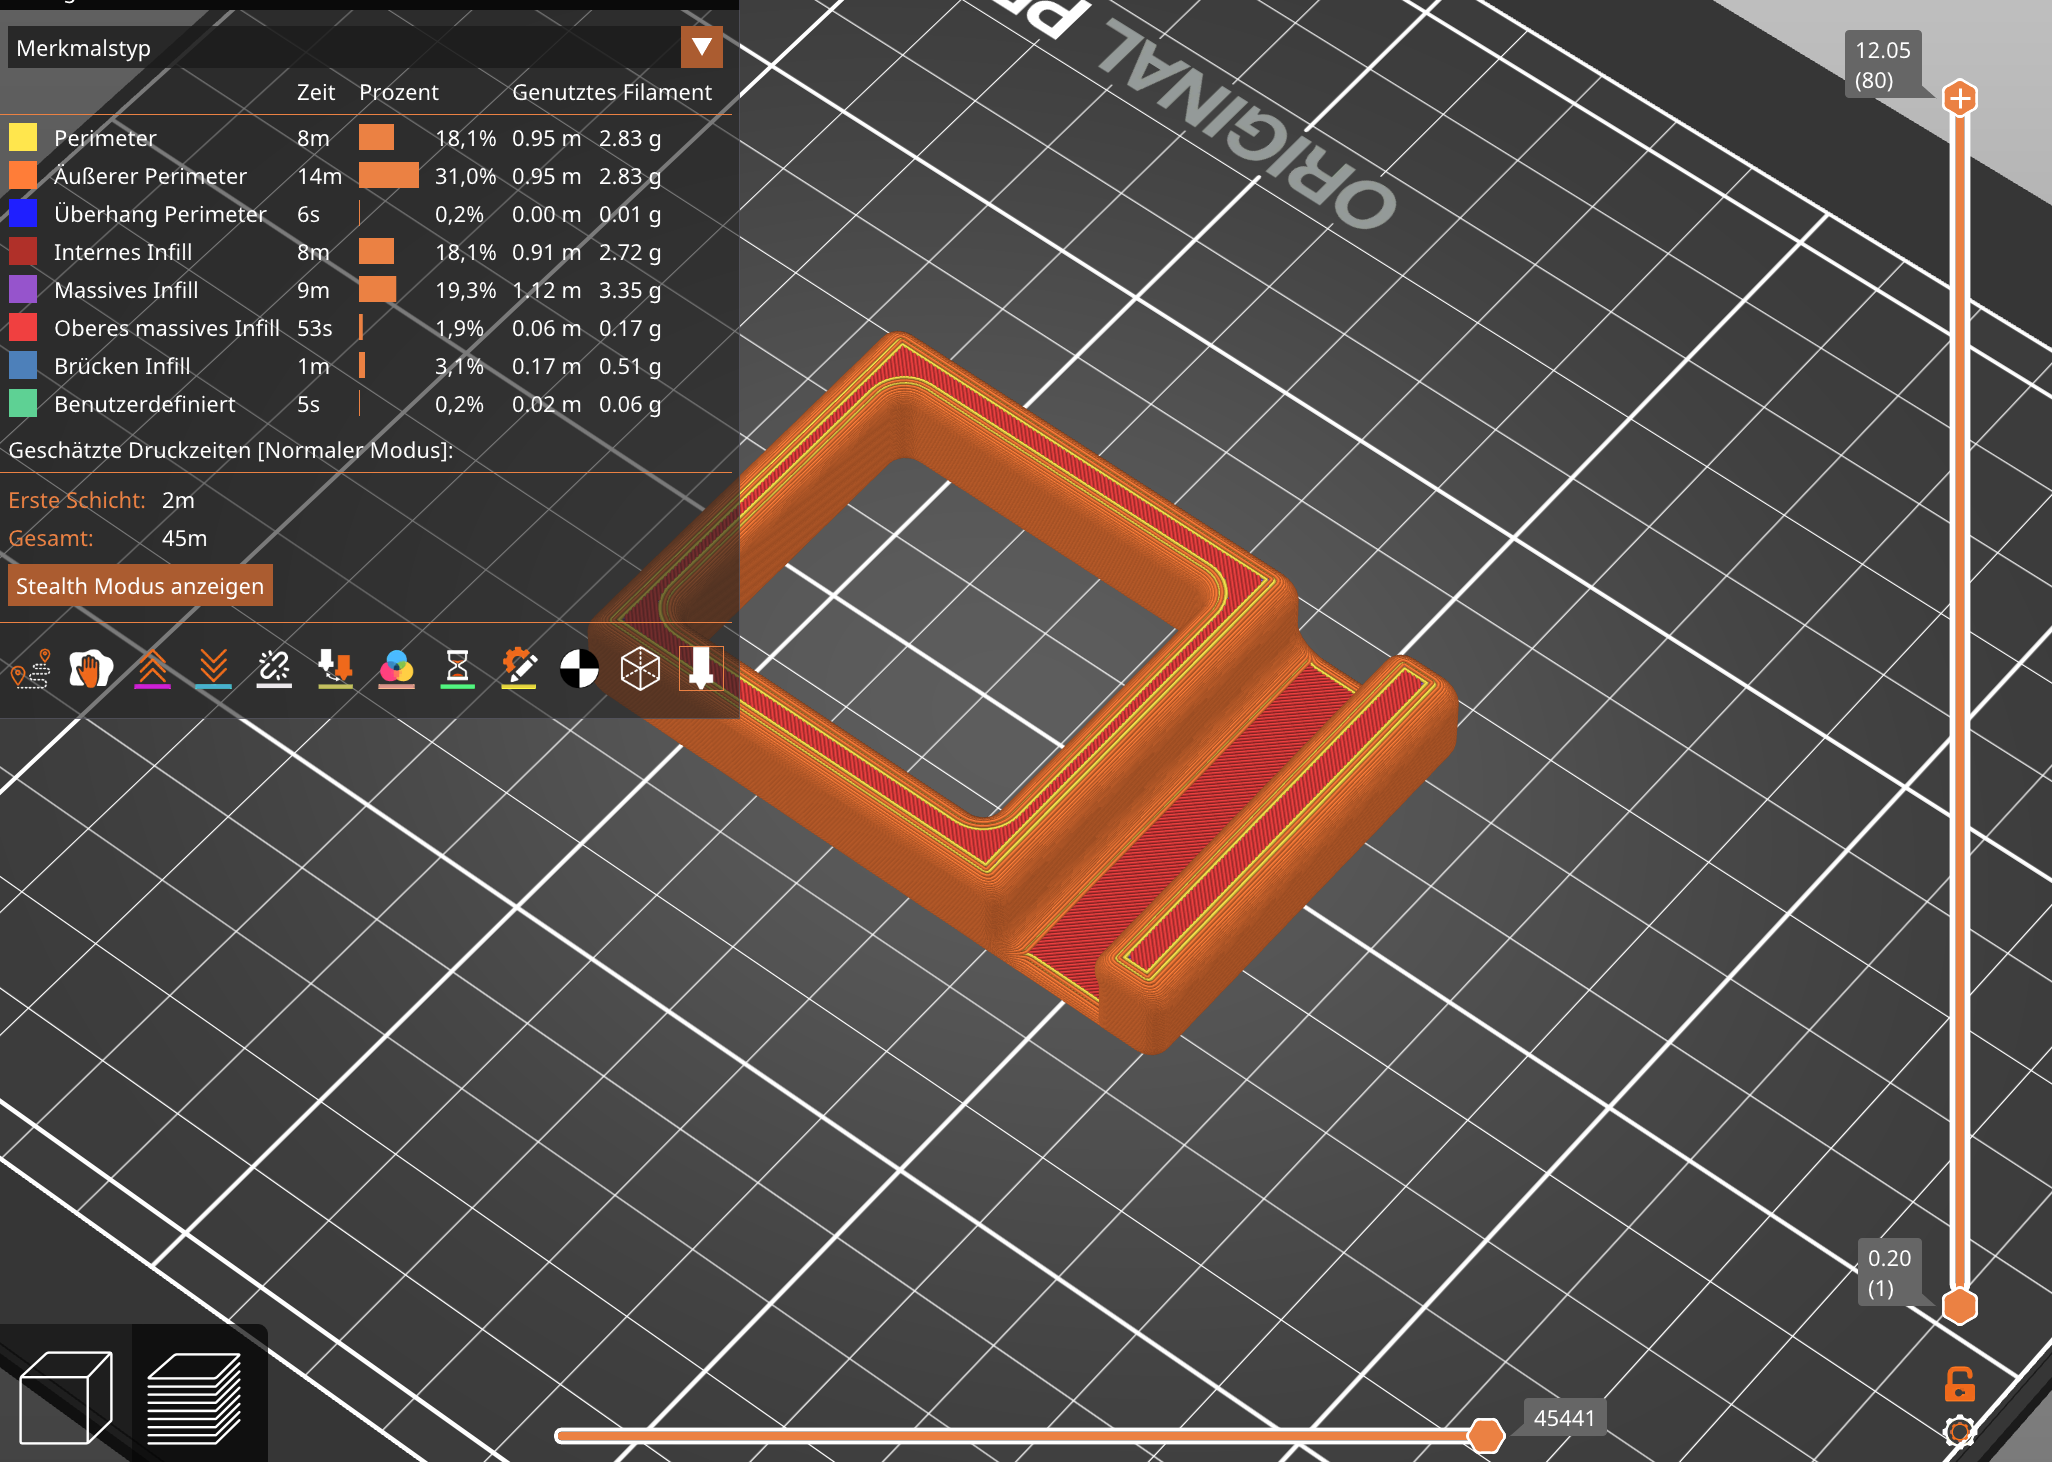The height and width of the screenshot is (1462, 2052).
Task: Toggle deretractions down-chevrons icon
Action: 213,669
